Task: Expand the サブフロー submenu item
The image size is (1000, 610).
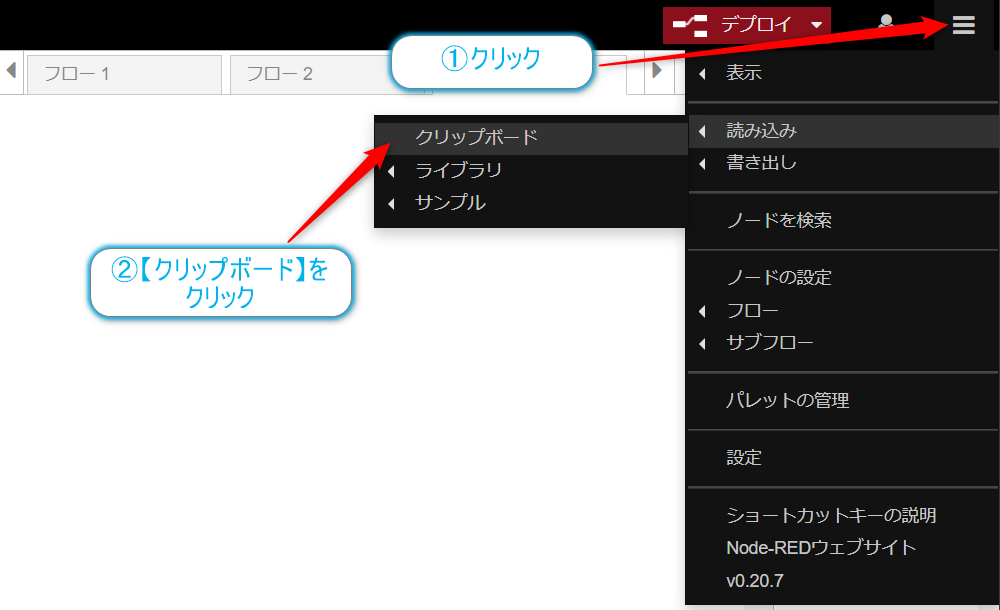Action: click(x=842, y=343)
